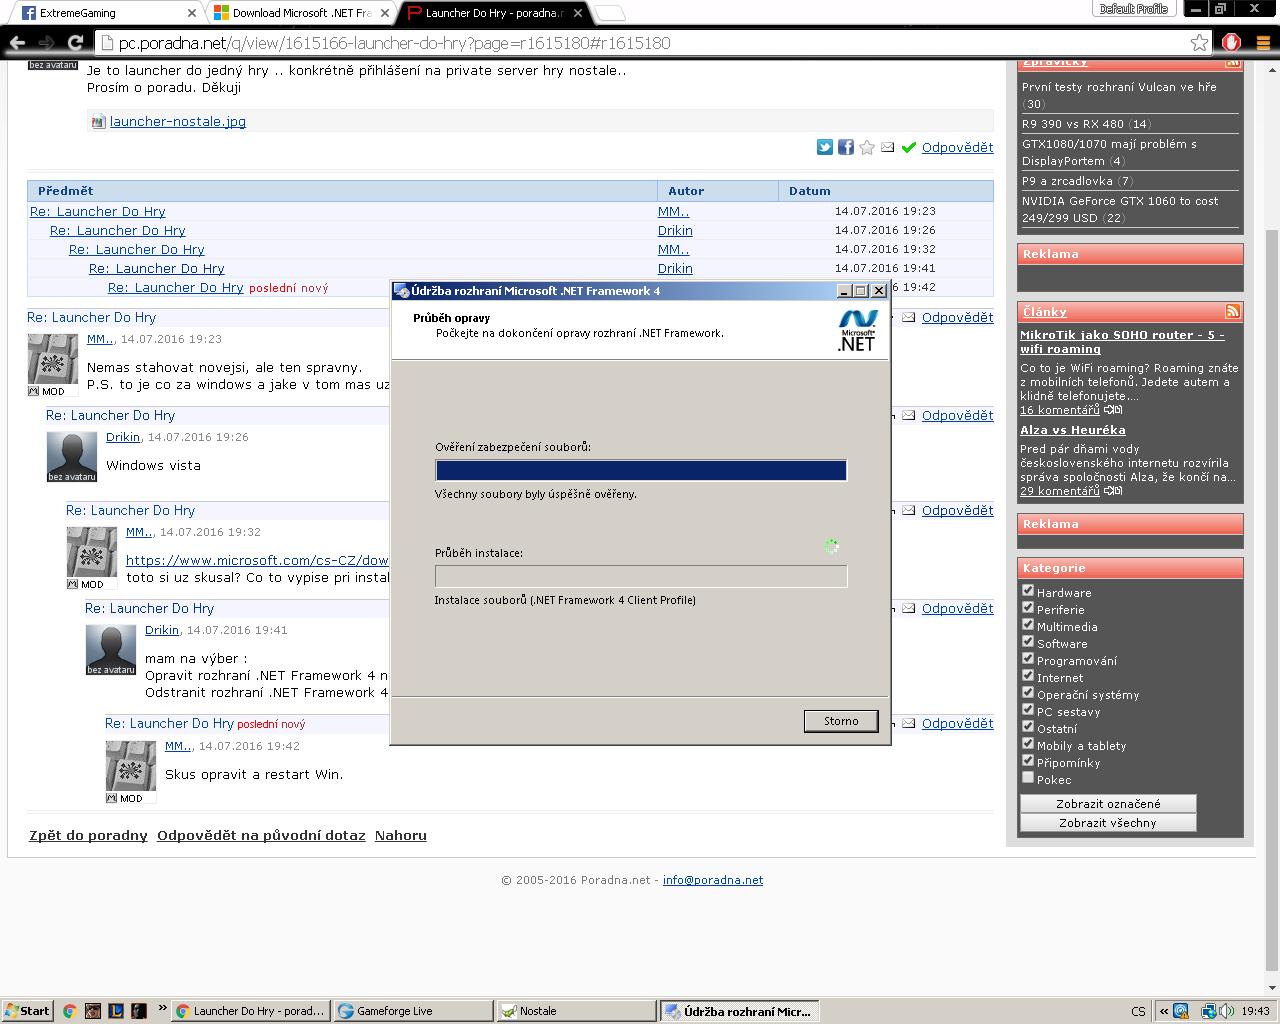Open the volume speaker tray icon
Screen dimensions: 1280x1024
[x=1226, y=1011]
